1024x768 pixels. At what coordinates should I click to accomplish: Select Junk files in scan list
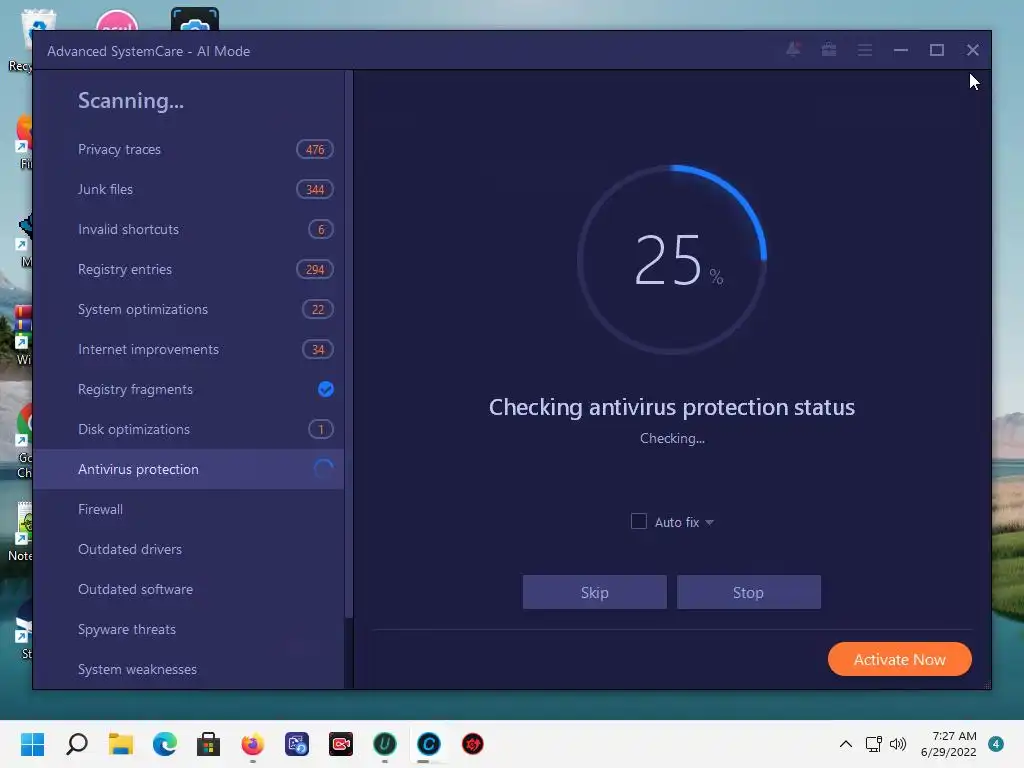pos(188,189)
